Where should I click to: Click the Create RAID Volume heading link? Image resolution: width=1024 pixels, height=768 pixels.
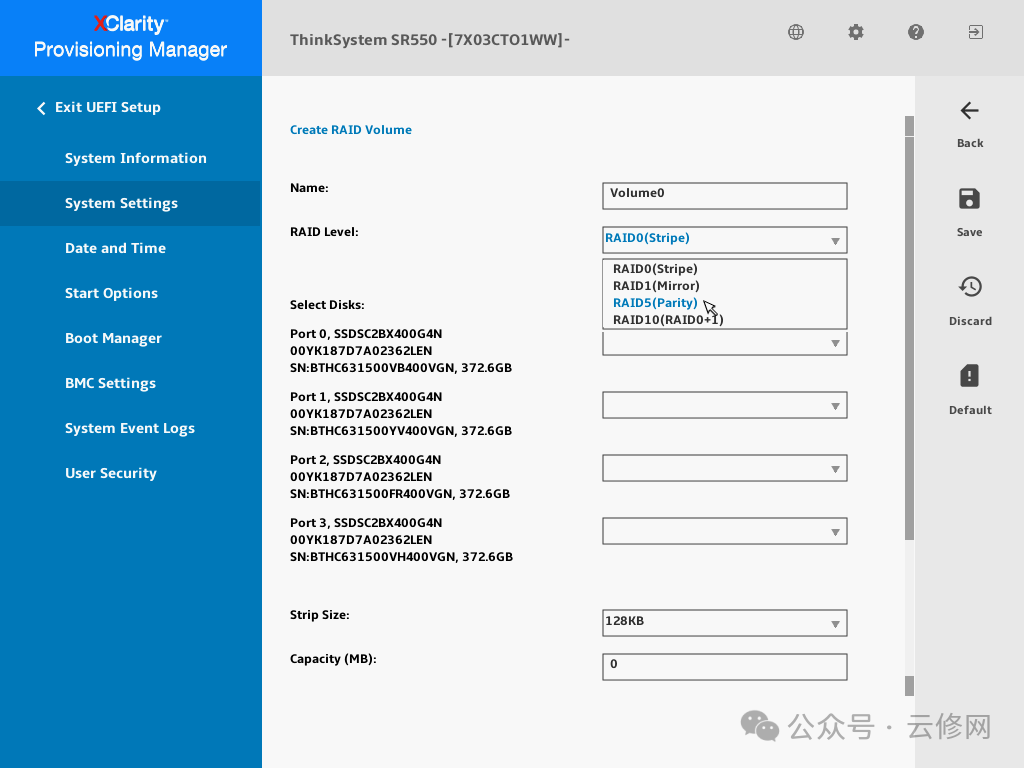tap(351, 129)
